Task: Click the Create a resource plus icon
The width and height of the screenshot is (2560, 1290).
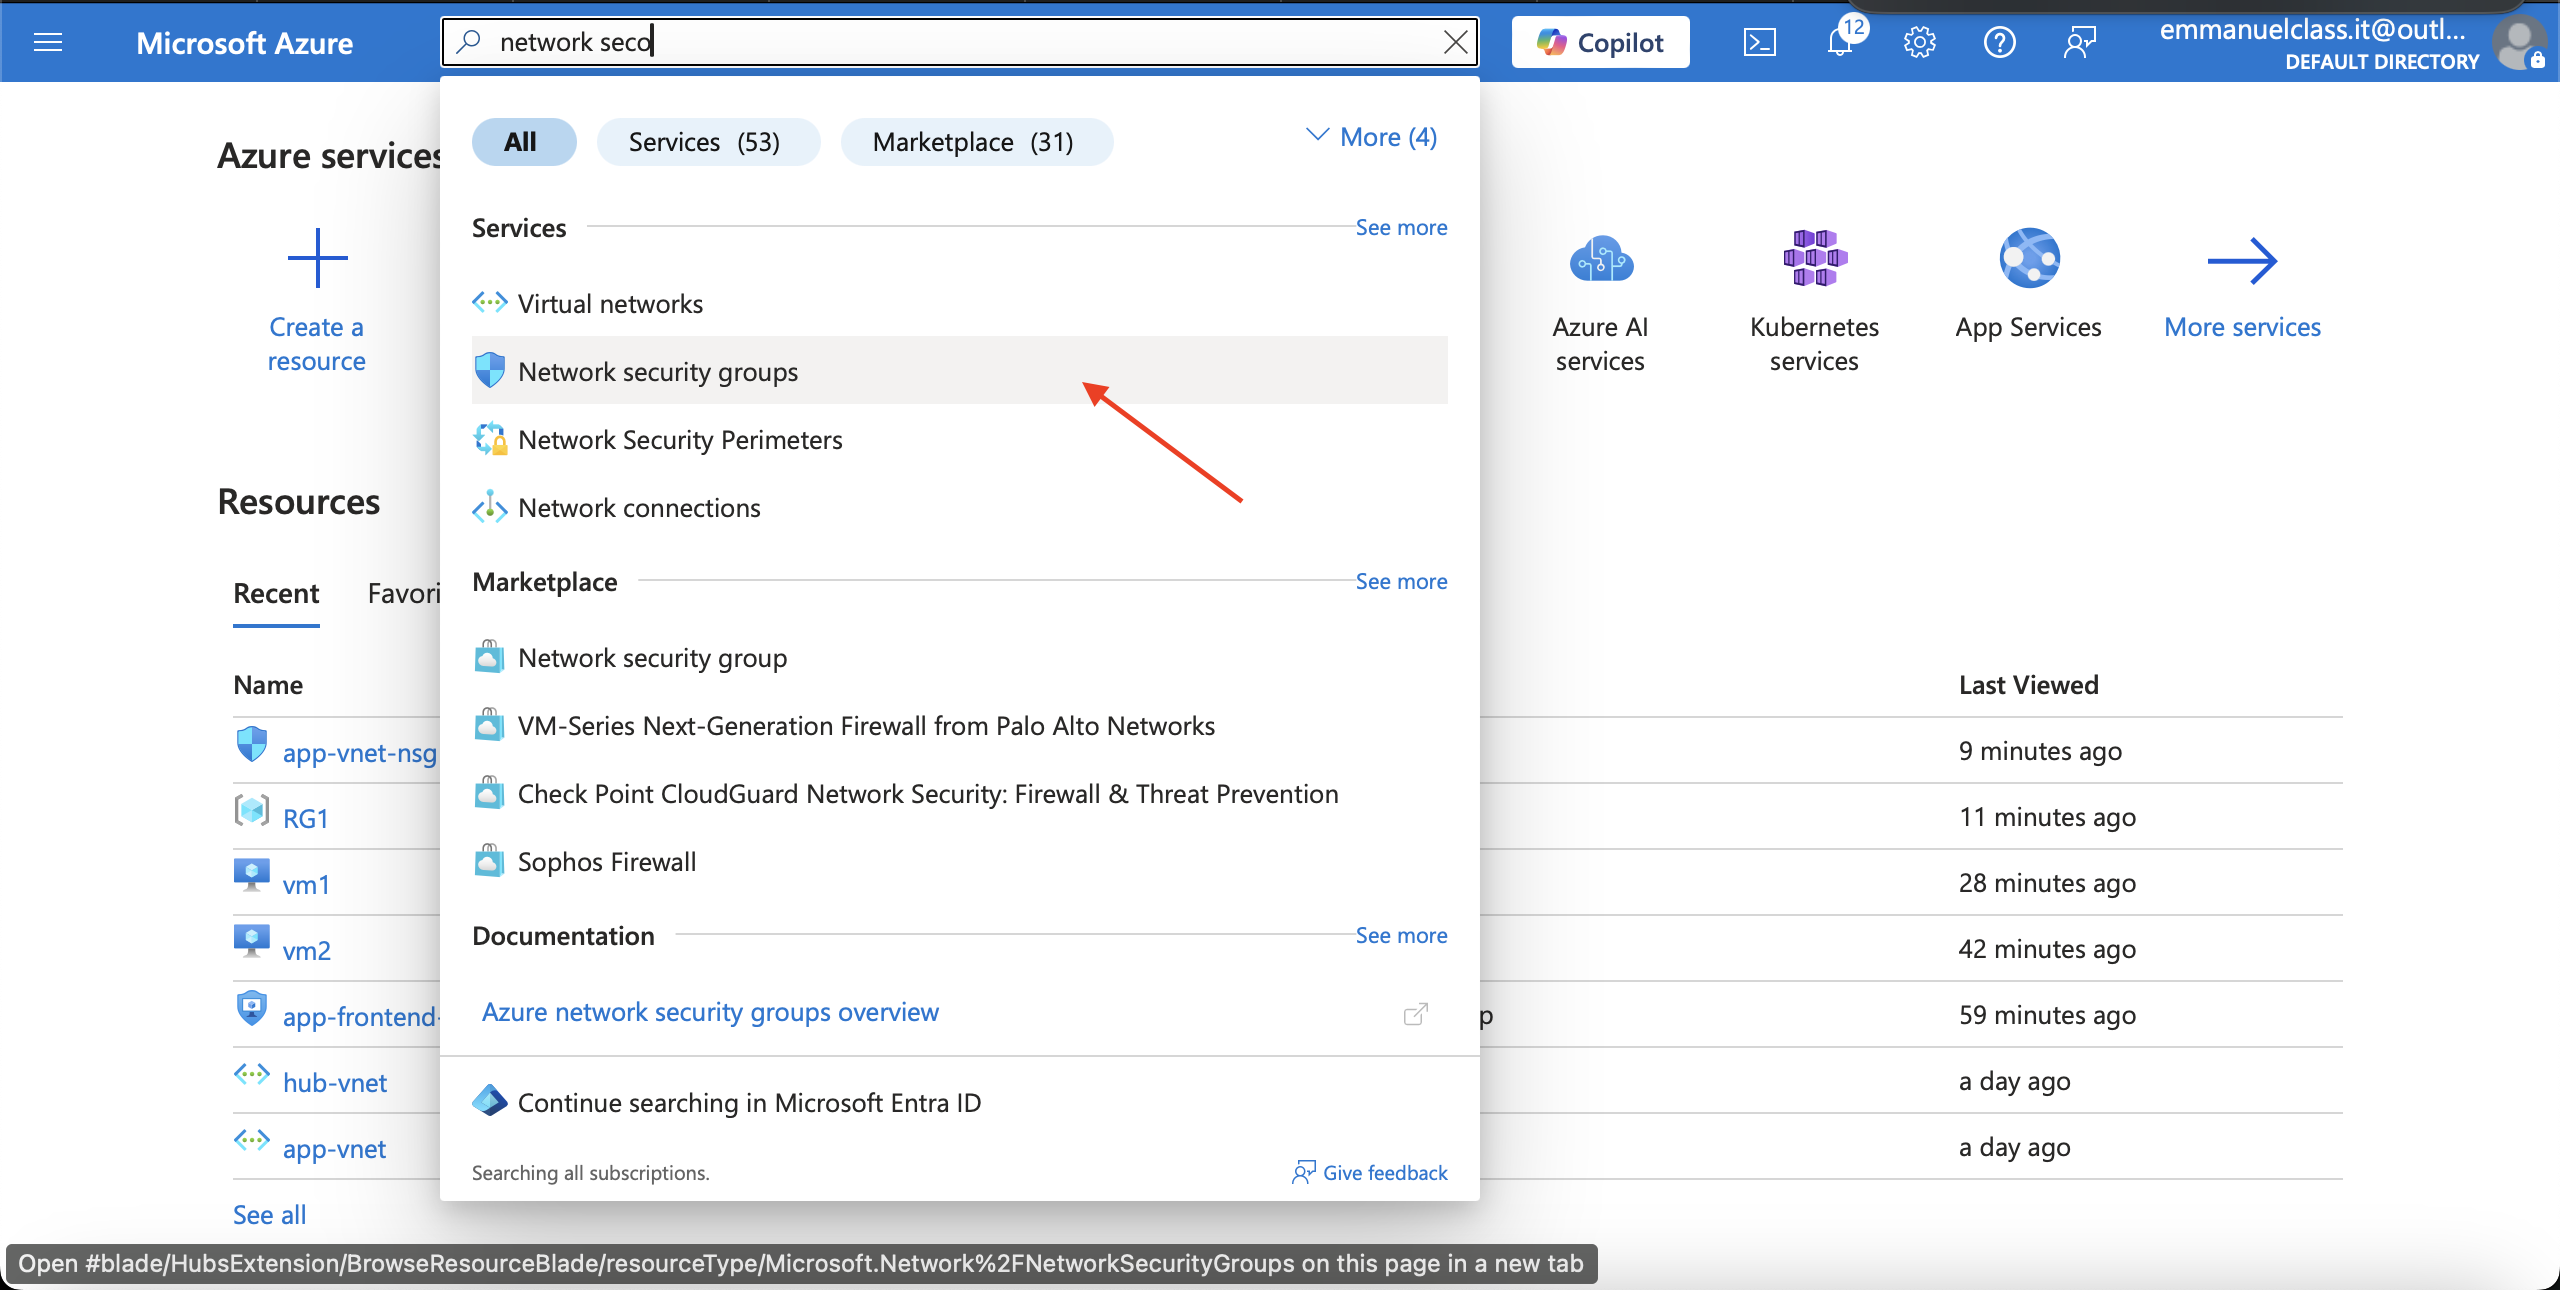Action: tap(317, 258)
